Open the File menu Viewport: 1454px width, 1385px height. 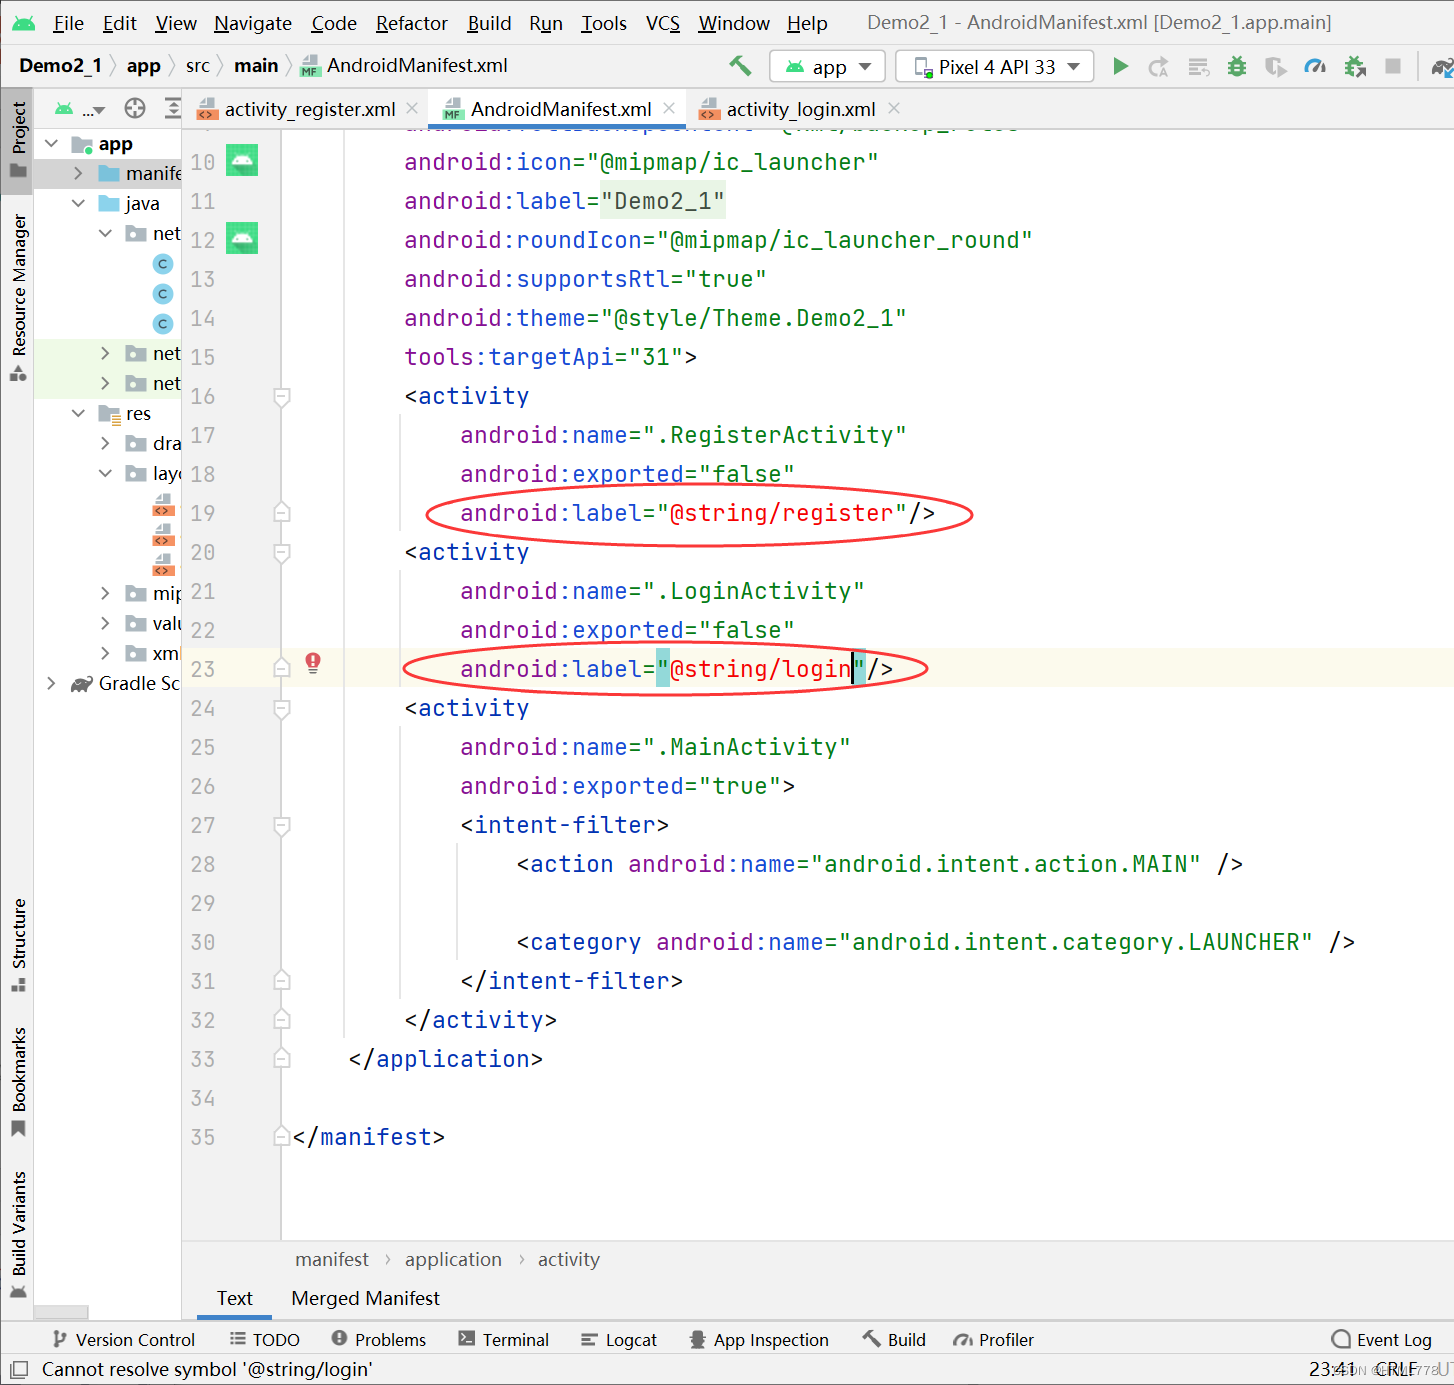68,23
